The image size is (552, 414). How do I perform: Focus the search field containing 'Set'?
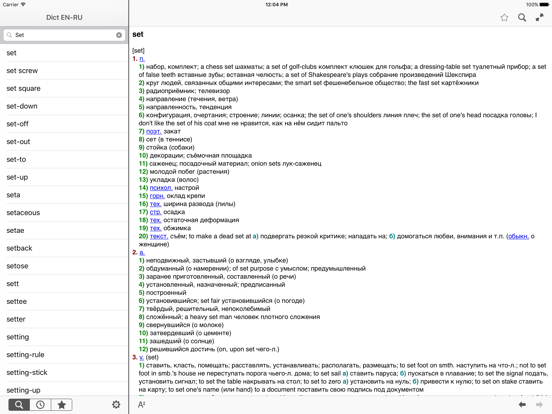64,35
